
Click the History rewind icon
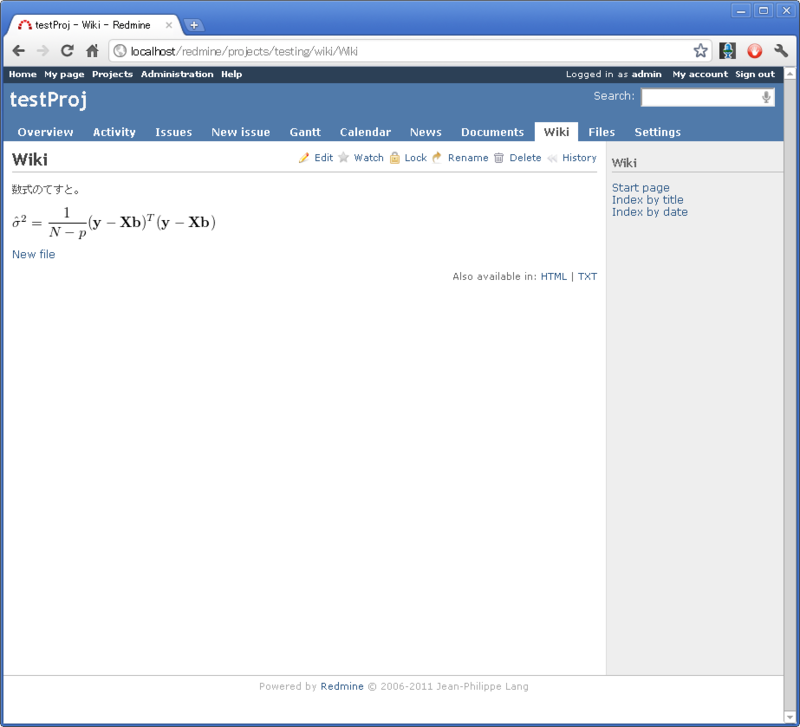point(552,158)
